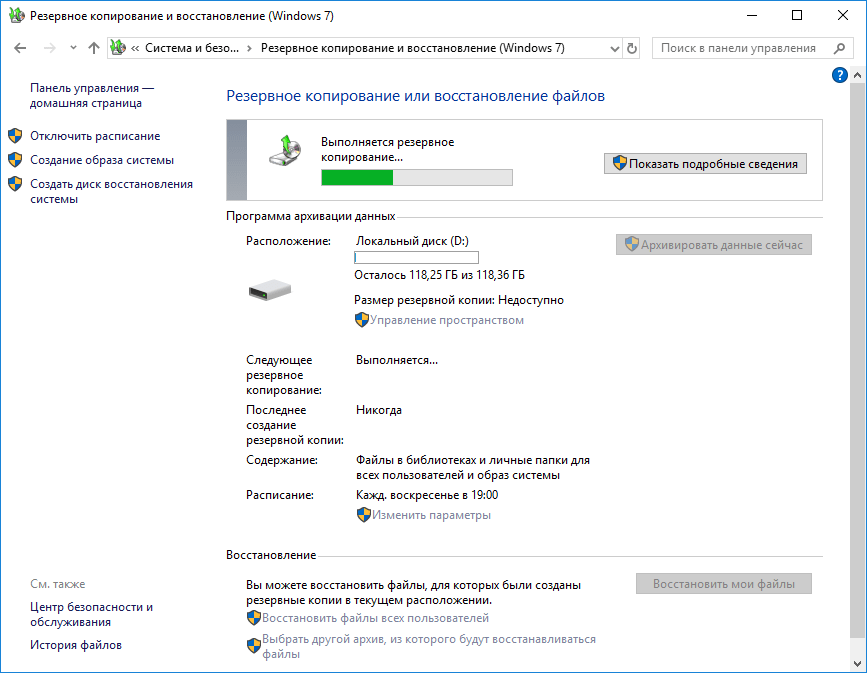The height and width of the screenshot is (673, 867).
Task: Open «Центр безопасности и обслуживания»
Action: click(91, 614)
